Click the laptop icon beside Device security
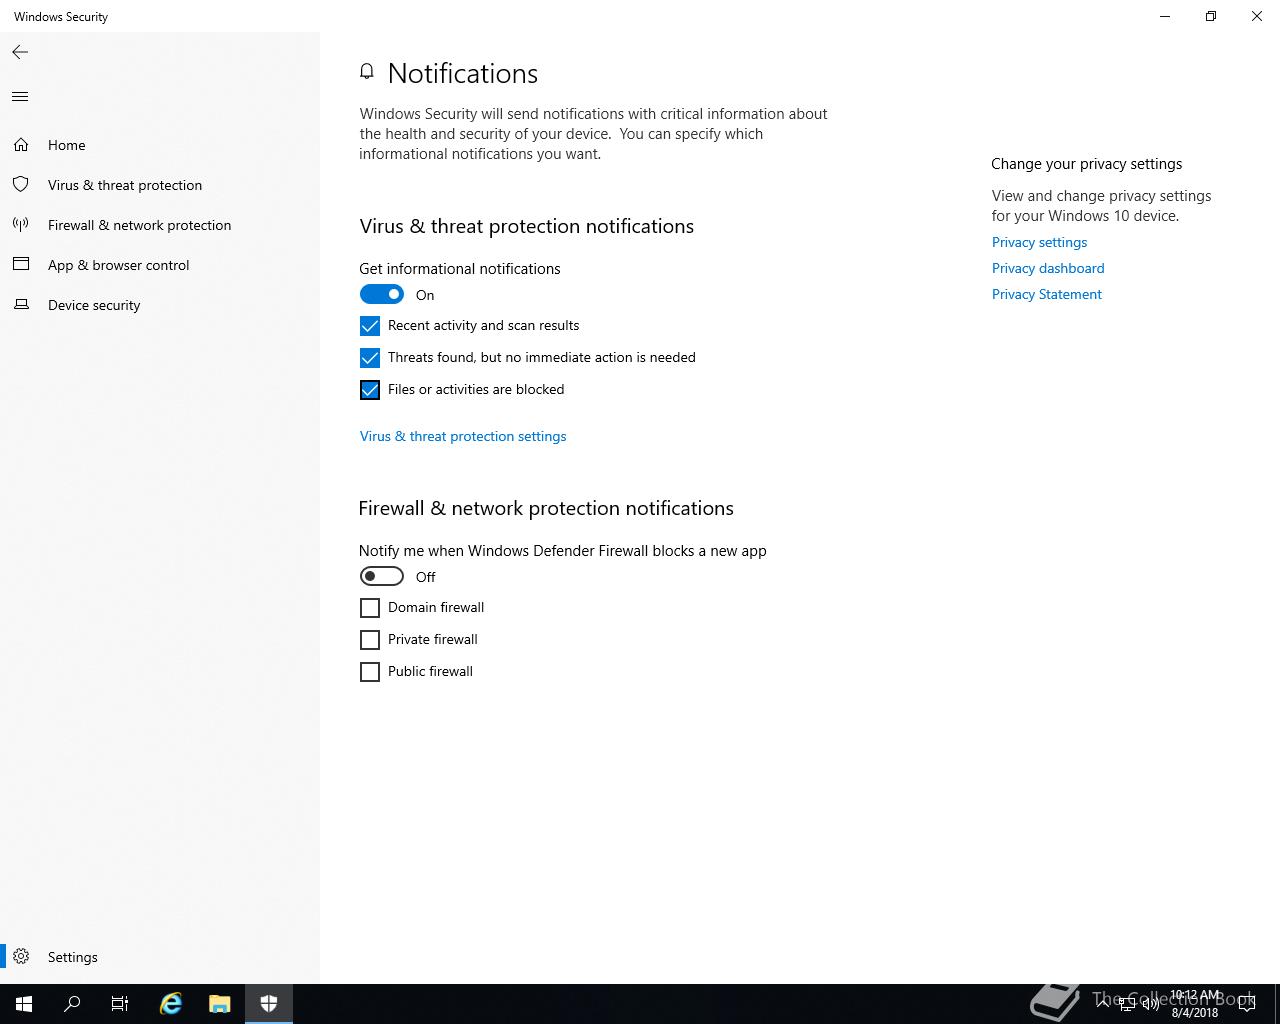Image resolution: width=1280 pixels, height=1024 pixels. click(x=20, y=305)
